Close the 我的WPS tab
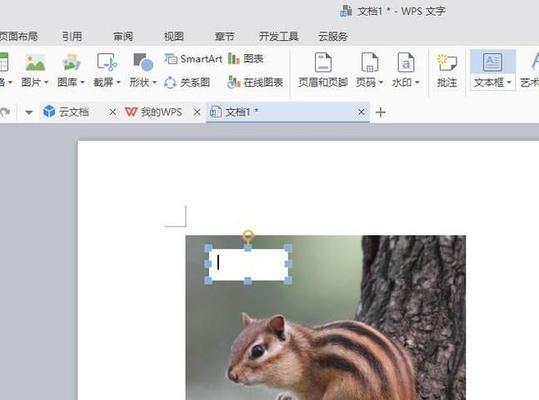The height and width of the screenshot is (400, 539). point(197,112)
